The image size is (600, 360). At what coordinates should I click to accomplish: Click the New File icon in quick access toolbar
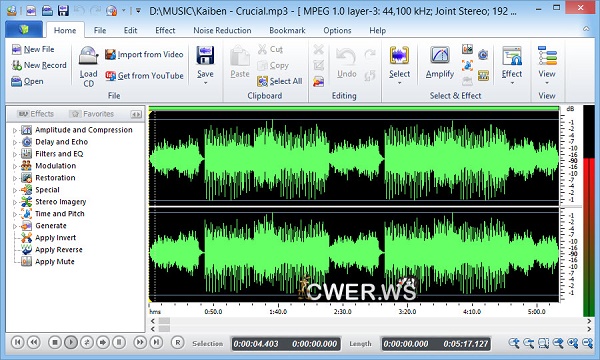[31, 10]
